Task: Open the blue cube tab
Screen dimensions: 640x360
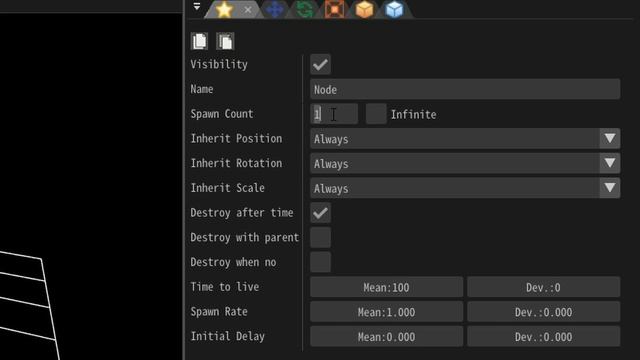Action: (394, 9)
